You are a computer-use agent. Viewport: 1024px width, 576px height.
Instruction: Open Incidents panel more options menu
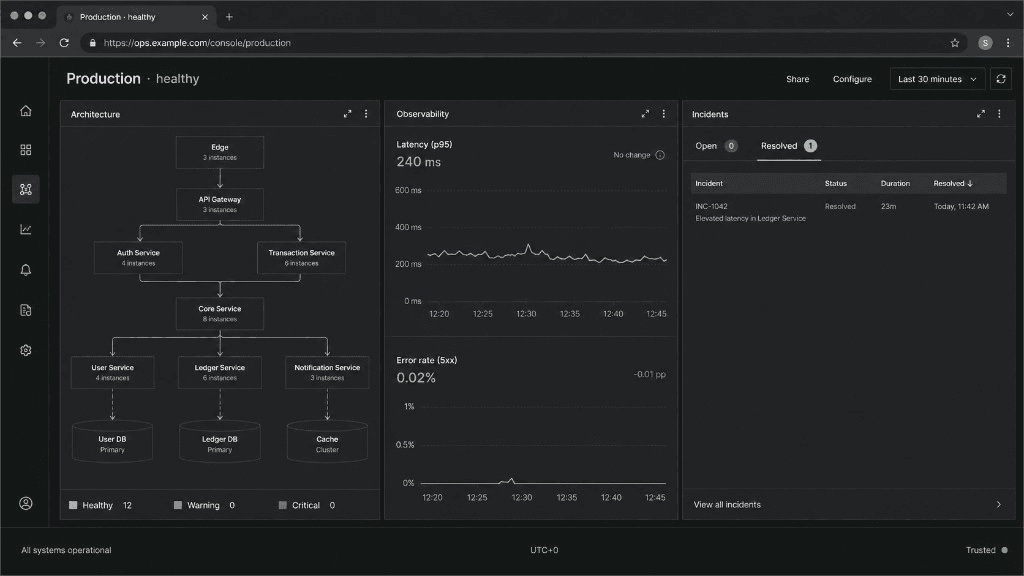(999, 114)
